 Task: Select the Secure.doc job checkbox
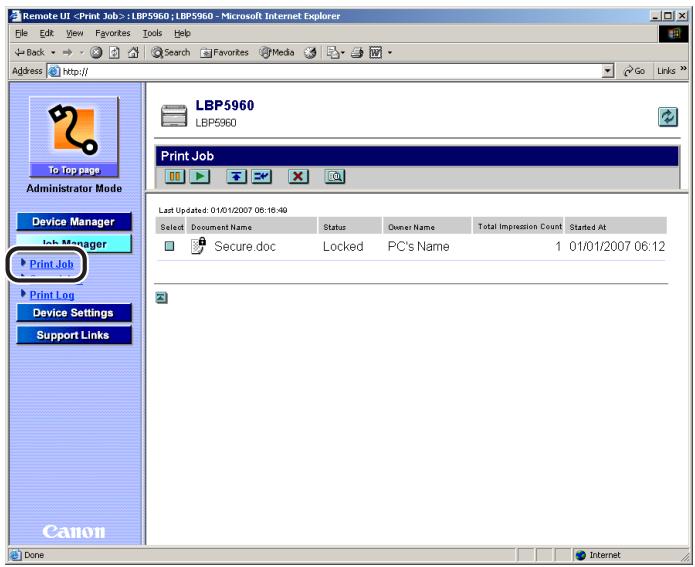click(169, 246)
